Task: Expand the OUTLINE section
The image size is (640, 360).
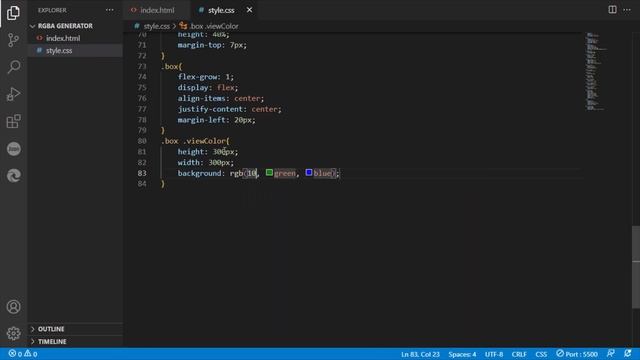Action: pyautogui.click(x=51, y=329)
